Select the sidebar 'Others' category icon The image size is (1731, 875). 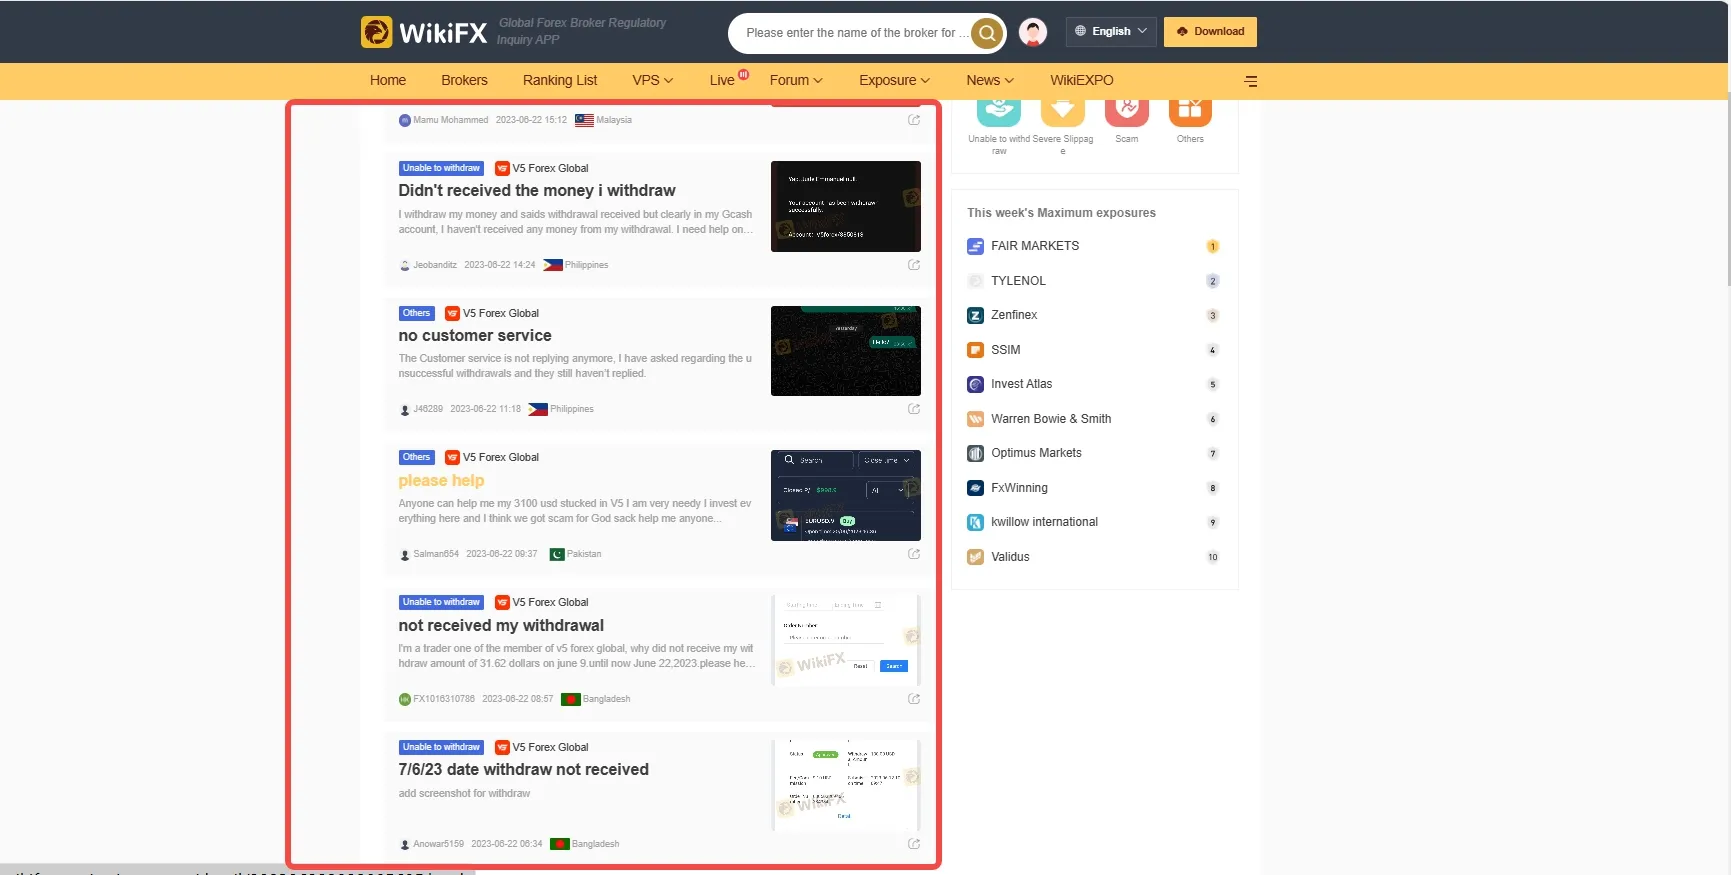pos(1190,112)
